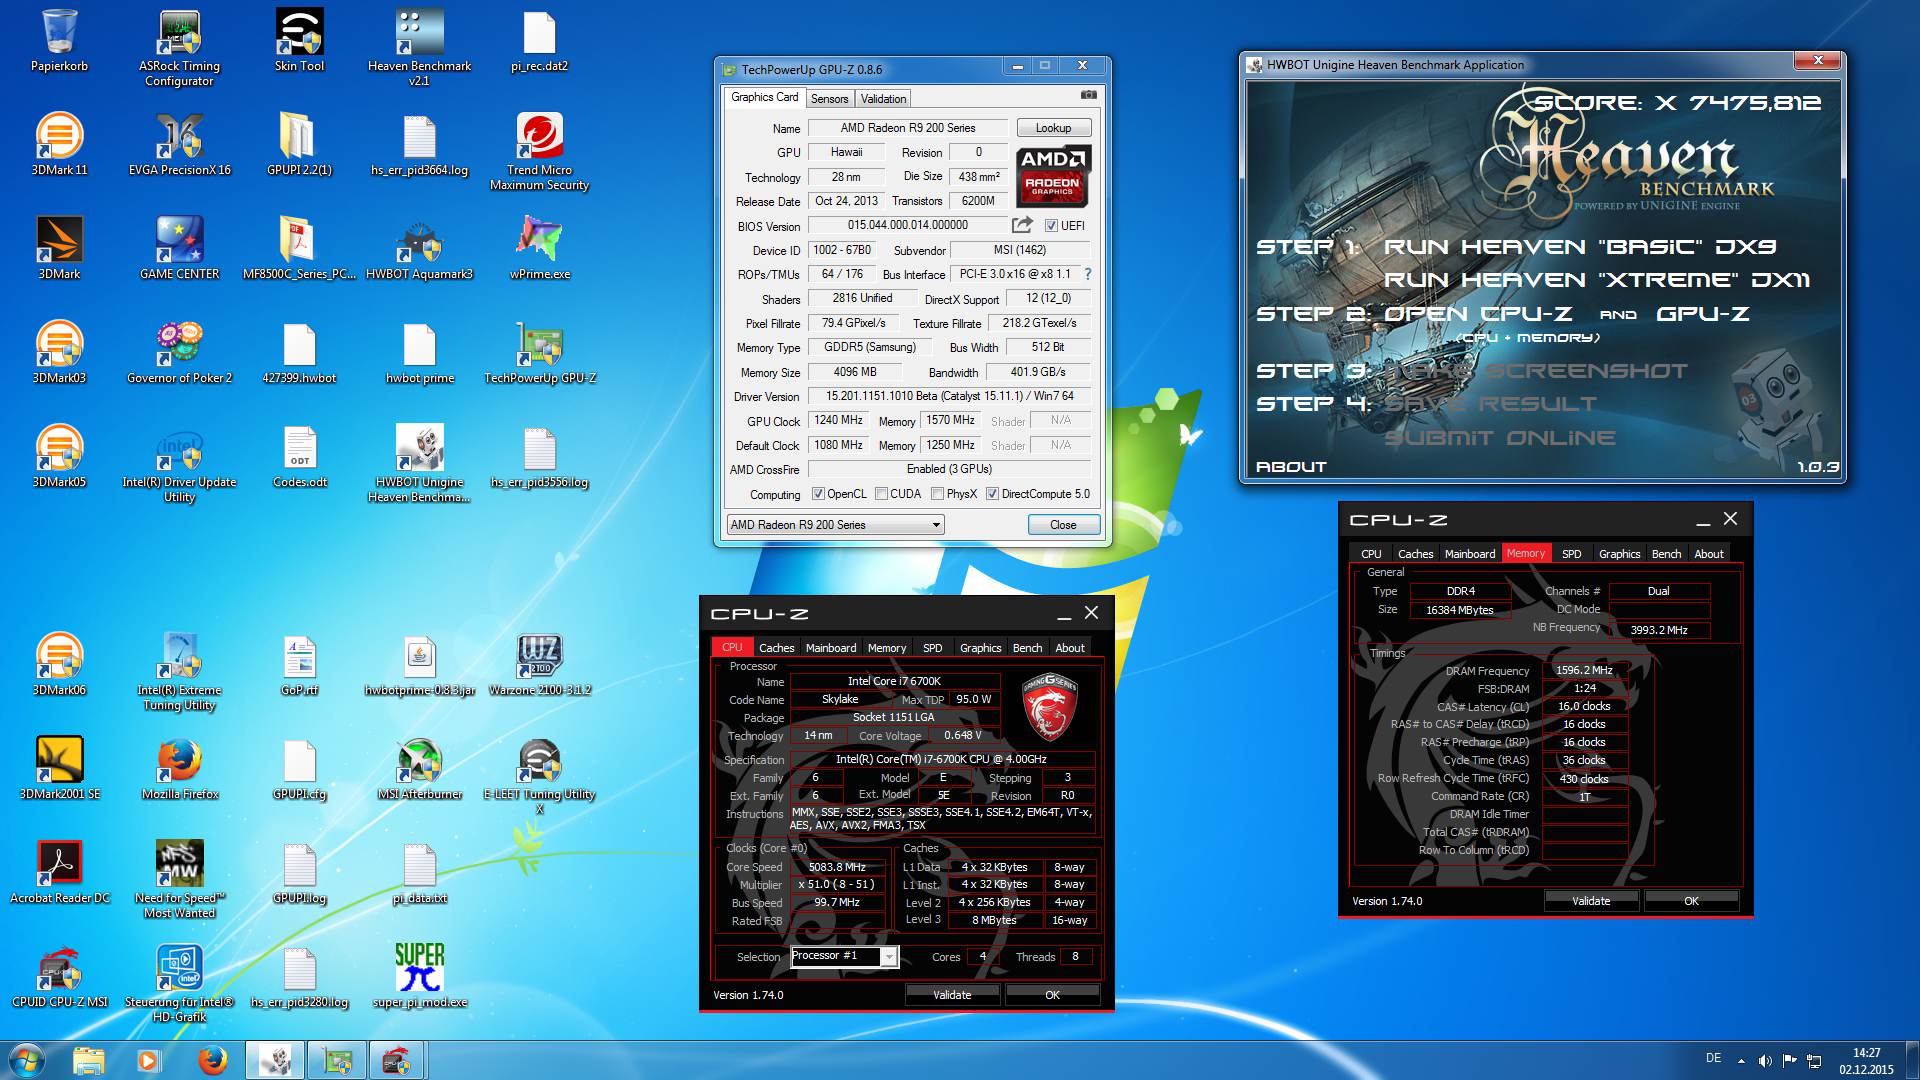Viewport: 1920px width, 1080px height.
Task: Launch Skin Tool desktop shortcut
Action: pos(299,40)
